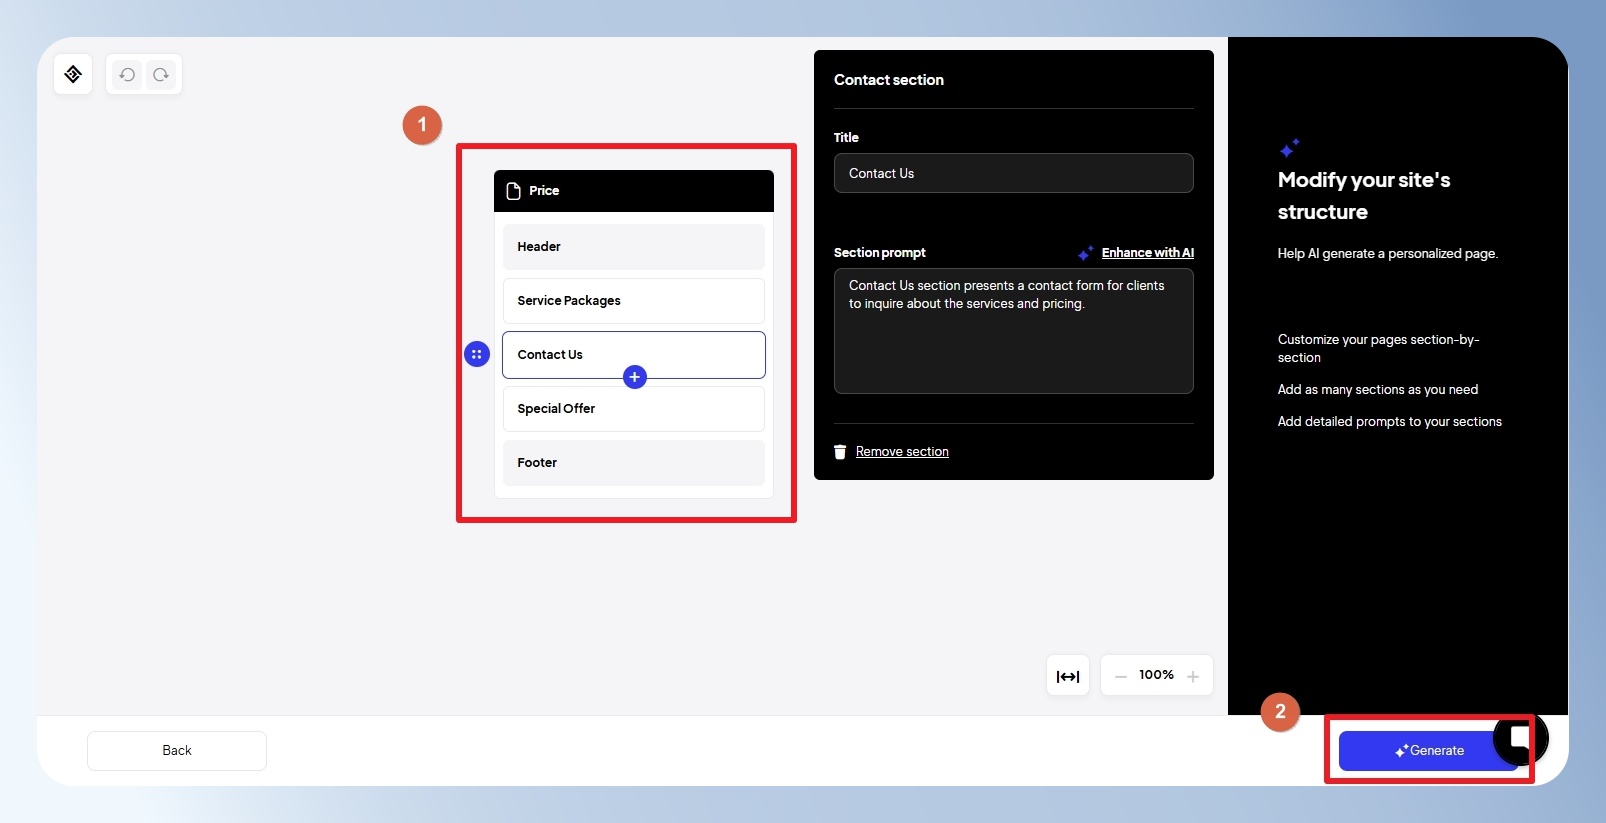Open the Price page header
Screen dimensions: 1606x823
(634, 191)
